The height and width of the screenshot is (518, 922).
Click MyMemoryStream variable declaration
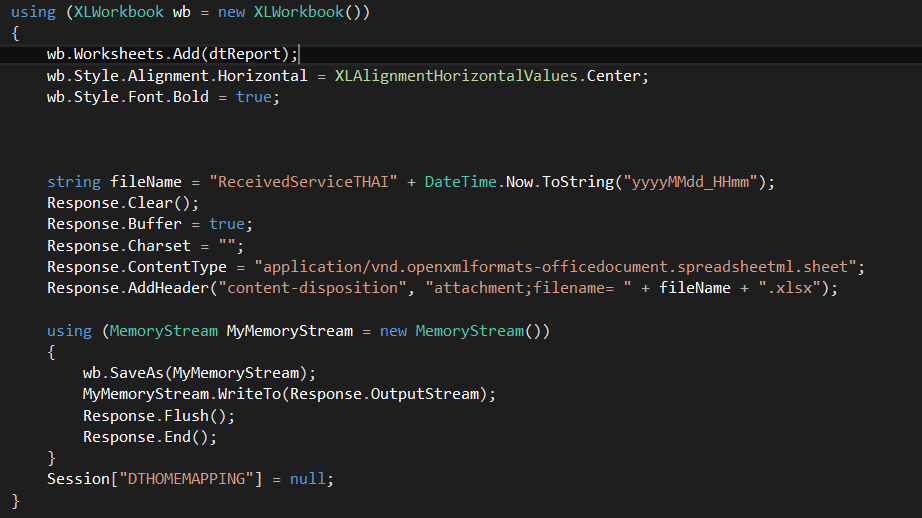pyautogui.click(x=289, y=331)
